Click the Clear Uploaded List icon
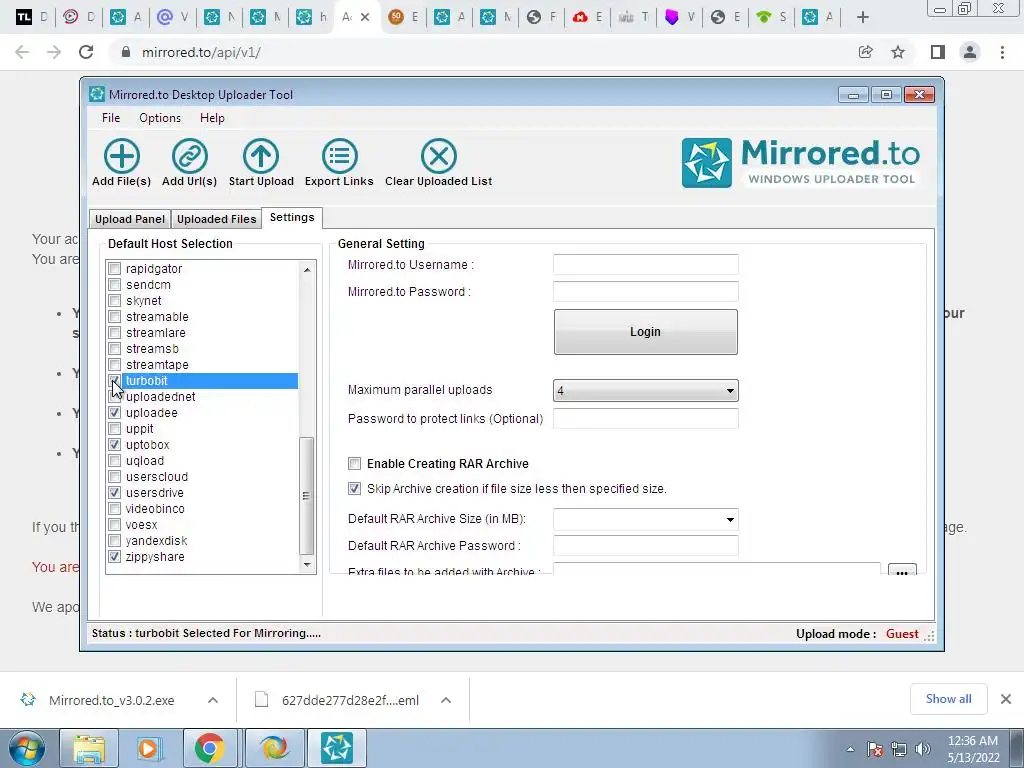This screenshot has width=1024, height=768. tap(439, 156)
